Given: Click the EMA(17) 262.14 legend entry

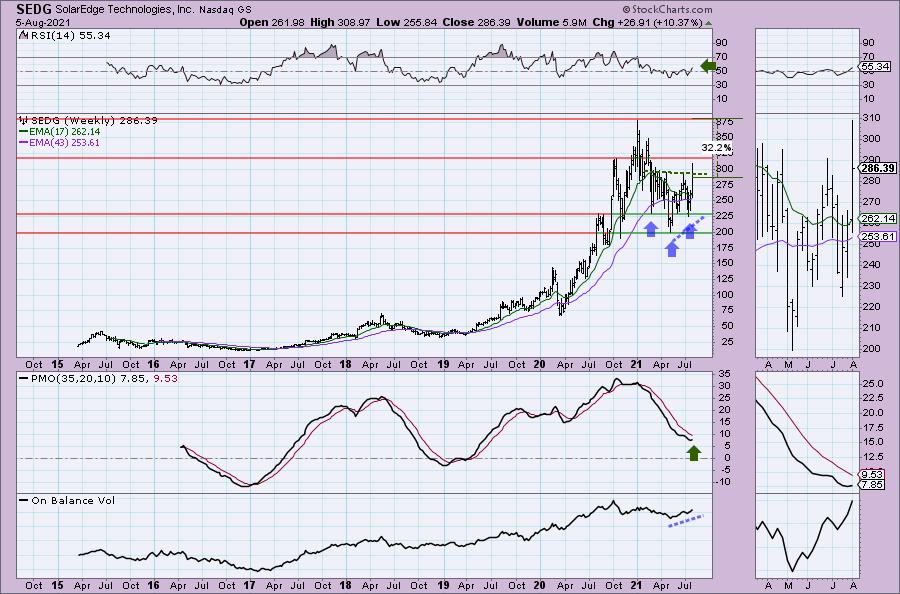Looking at the screenshot, I should [x=59, y=131].
